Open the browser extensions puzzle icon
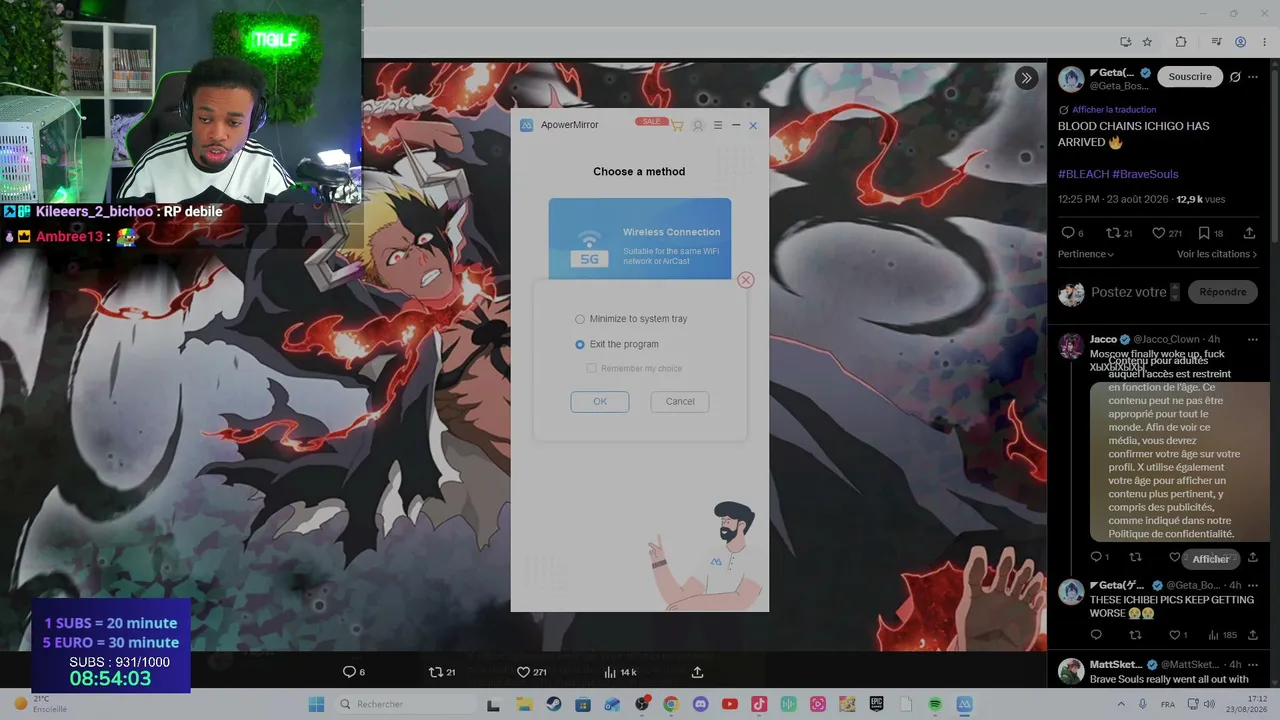The width and height of the screenshot is (1280, 720). (x=1181, y=42)
